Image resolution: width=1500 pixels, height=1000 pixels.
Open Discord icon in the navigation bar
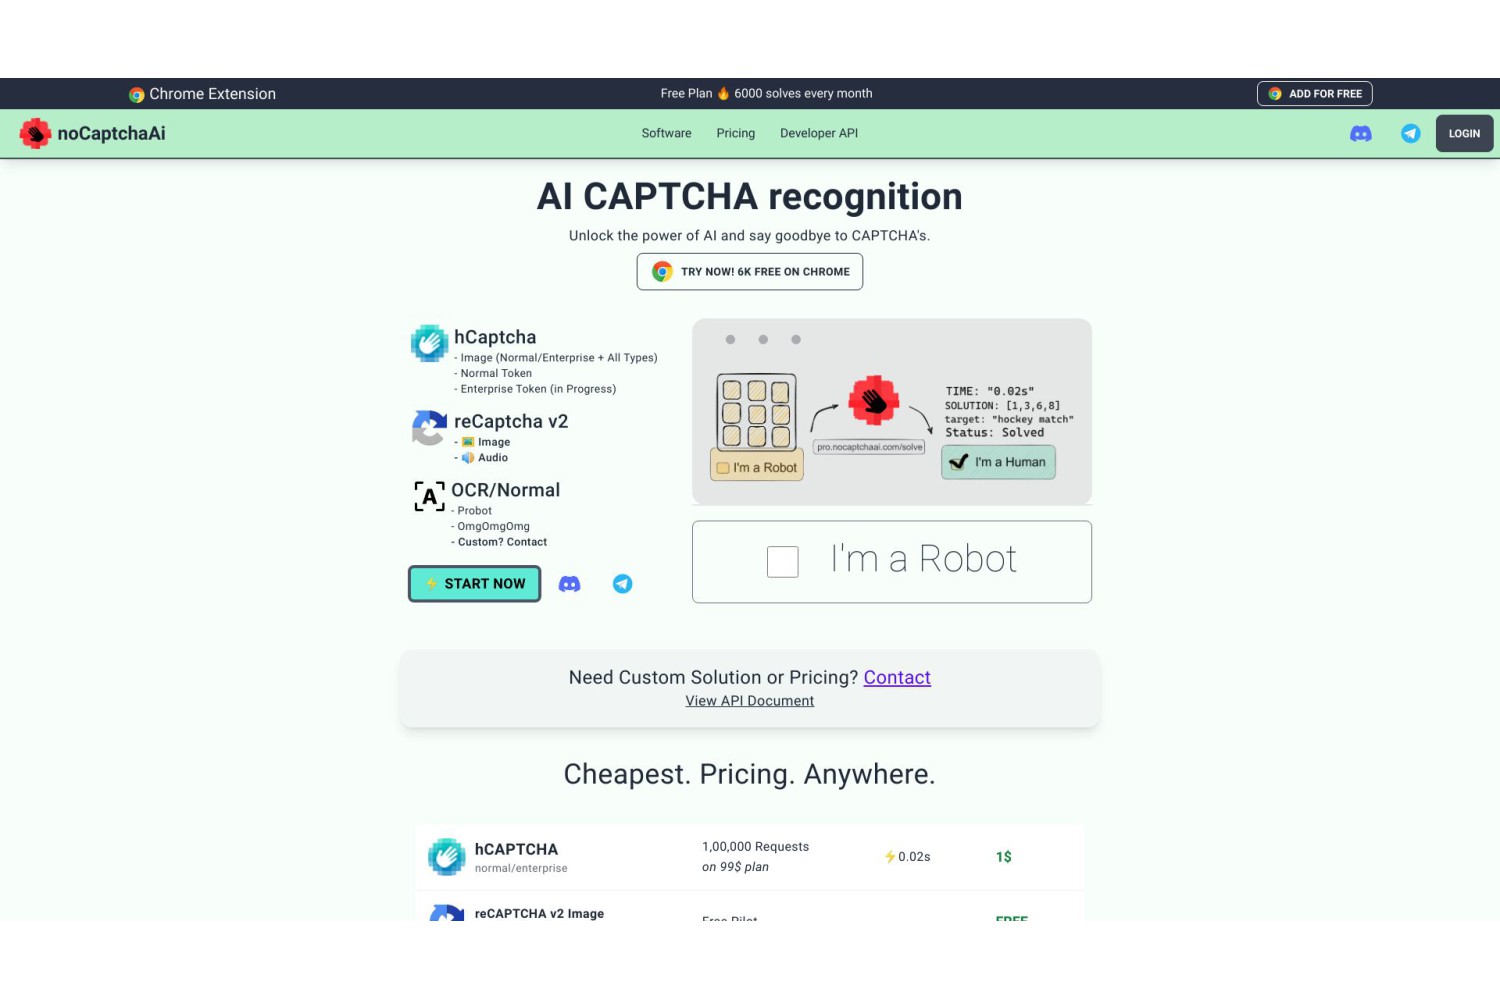[x=1361, y=134]
